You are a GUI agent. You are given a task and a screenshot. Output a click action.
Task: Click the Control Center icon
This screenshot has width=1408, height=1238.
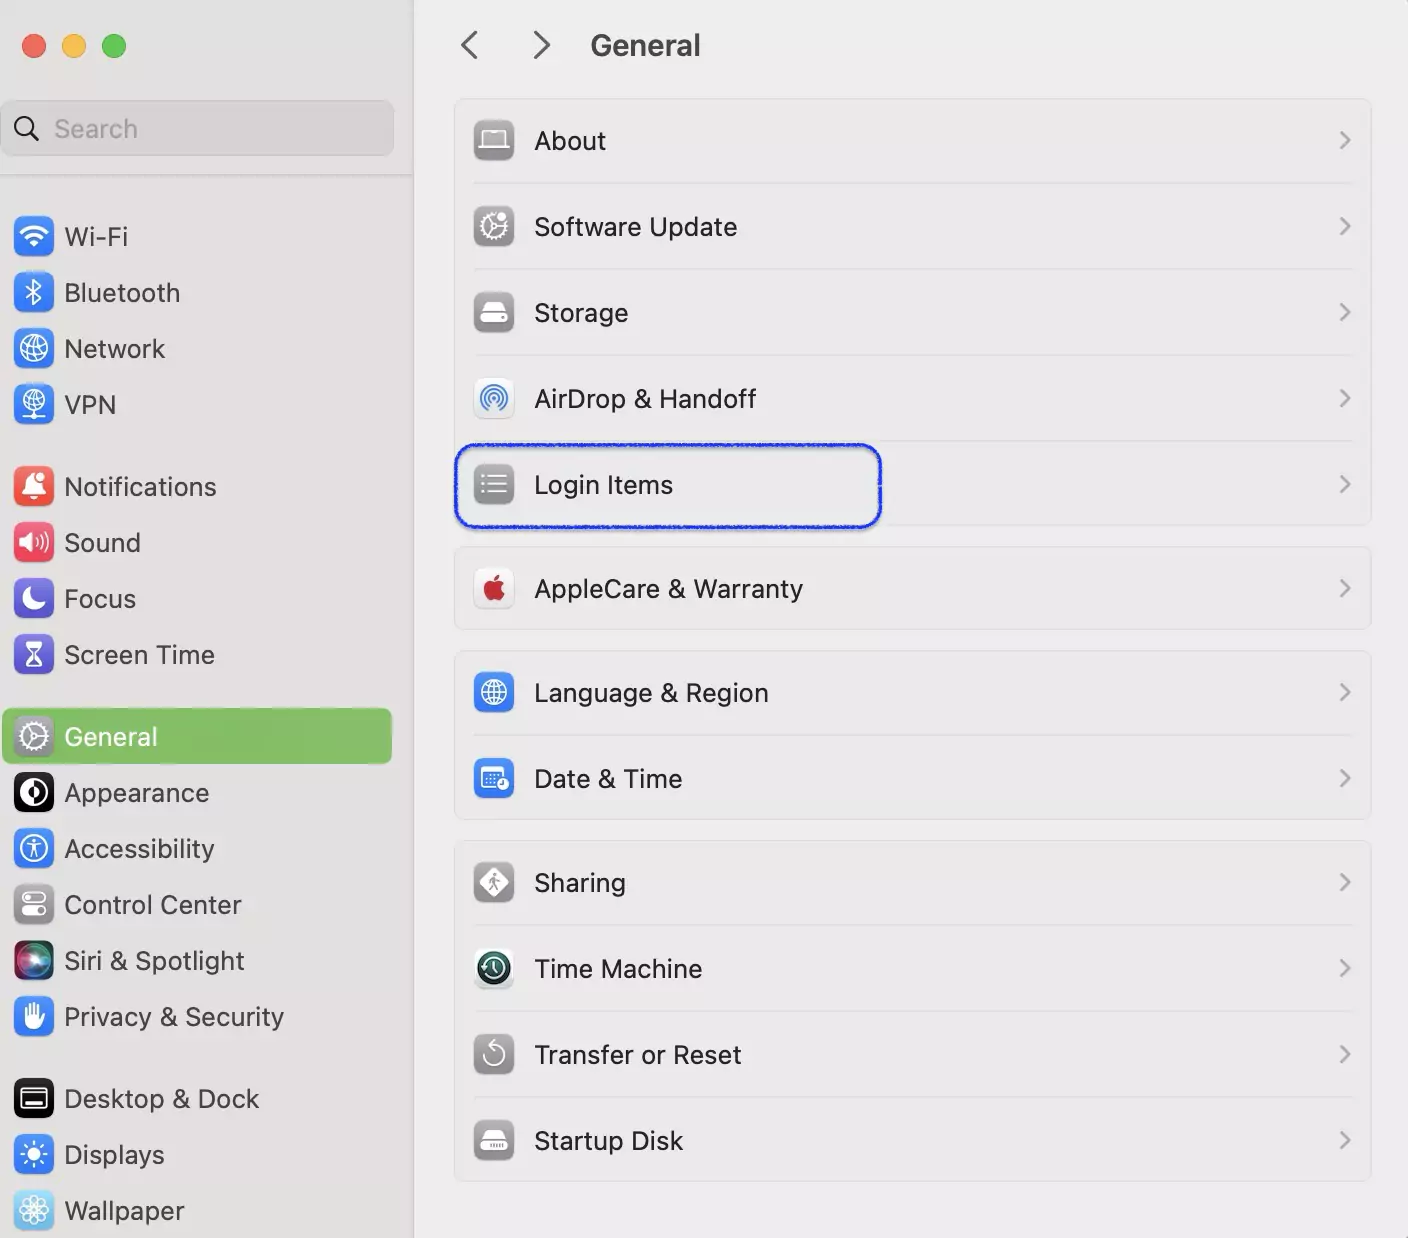click(x=34, y=905)
